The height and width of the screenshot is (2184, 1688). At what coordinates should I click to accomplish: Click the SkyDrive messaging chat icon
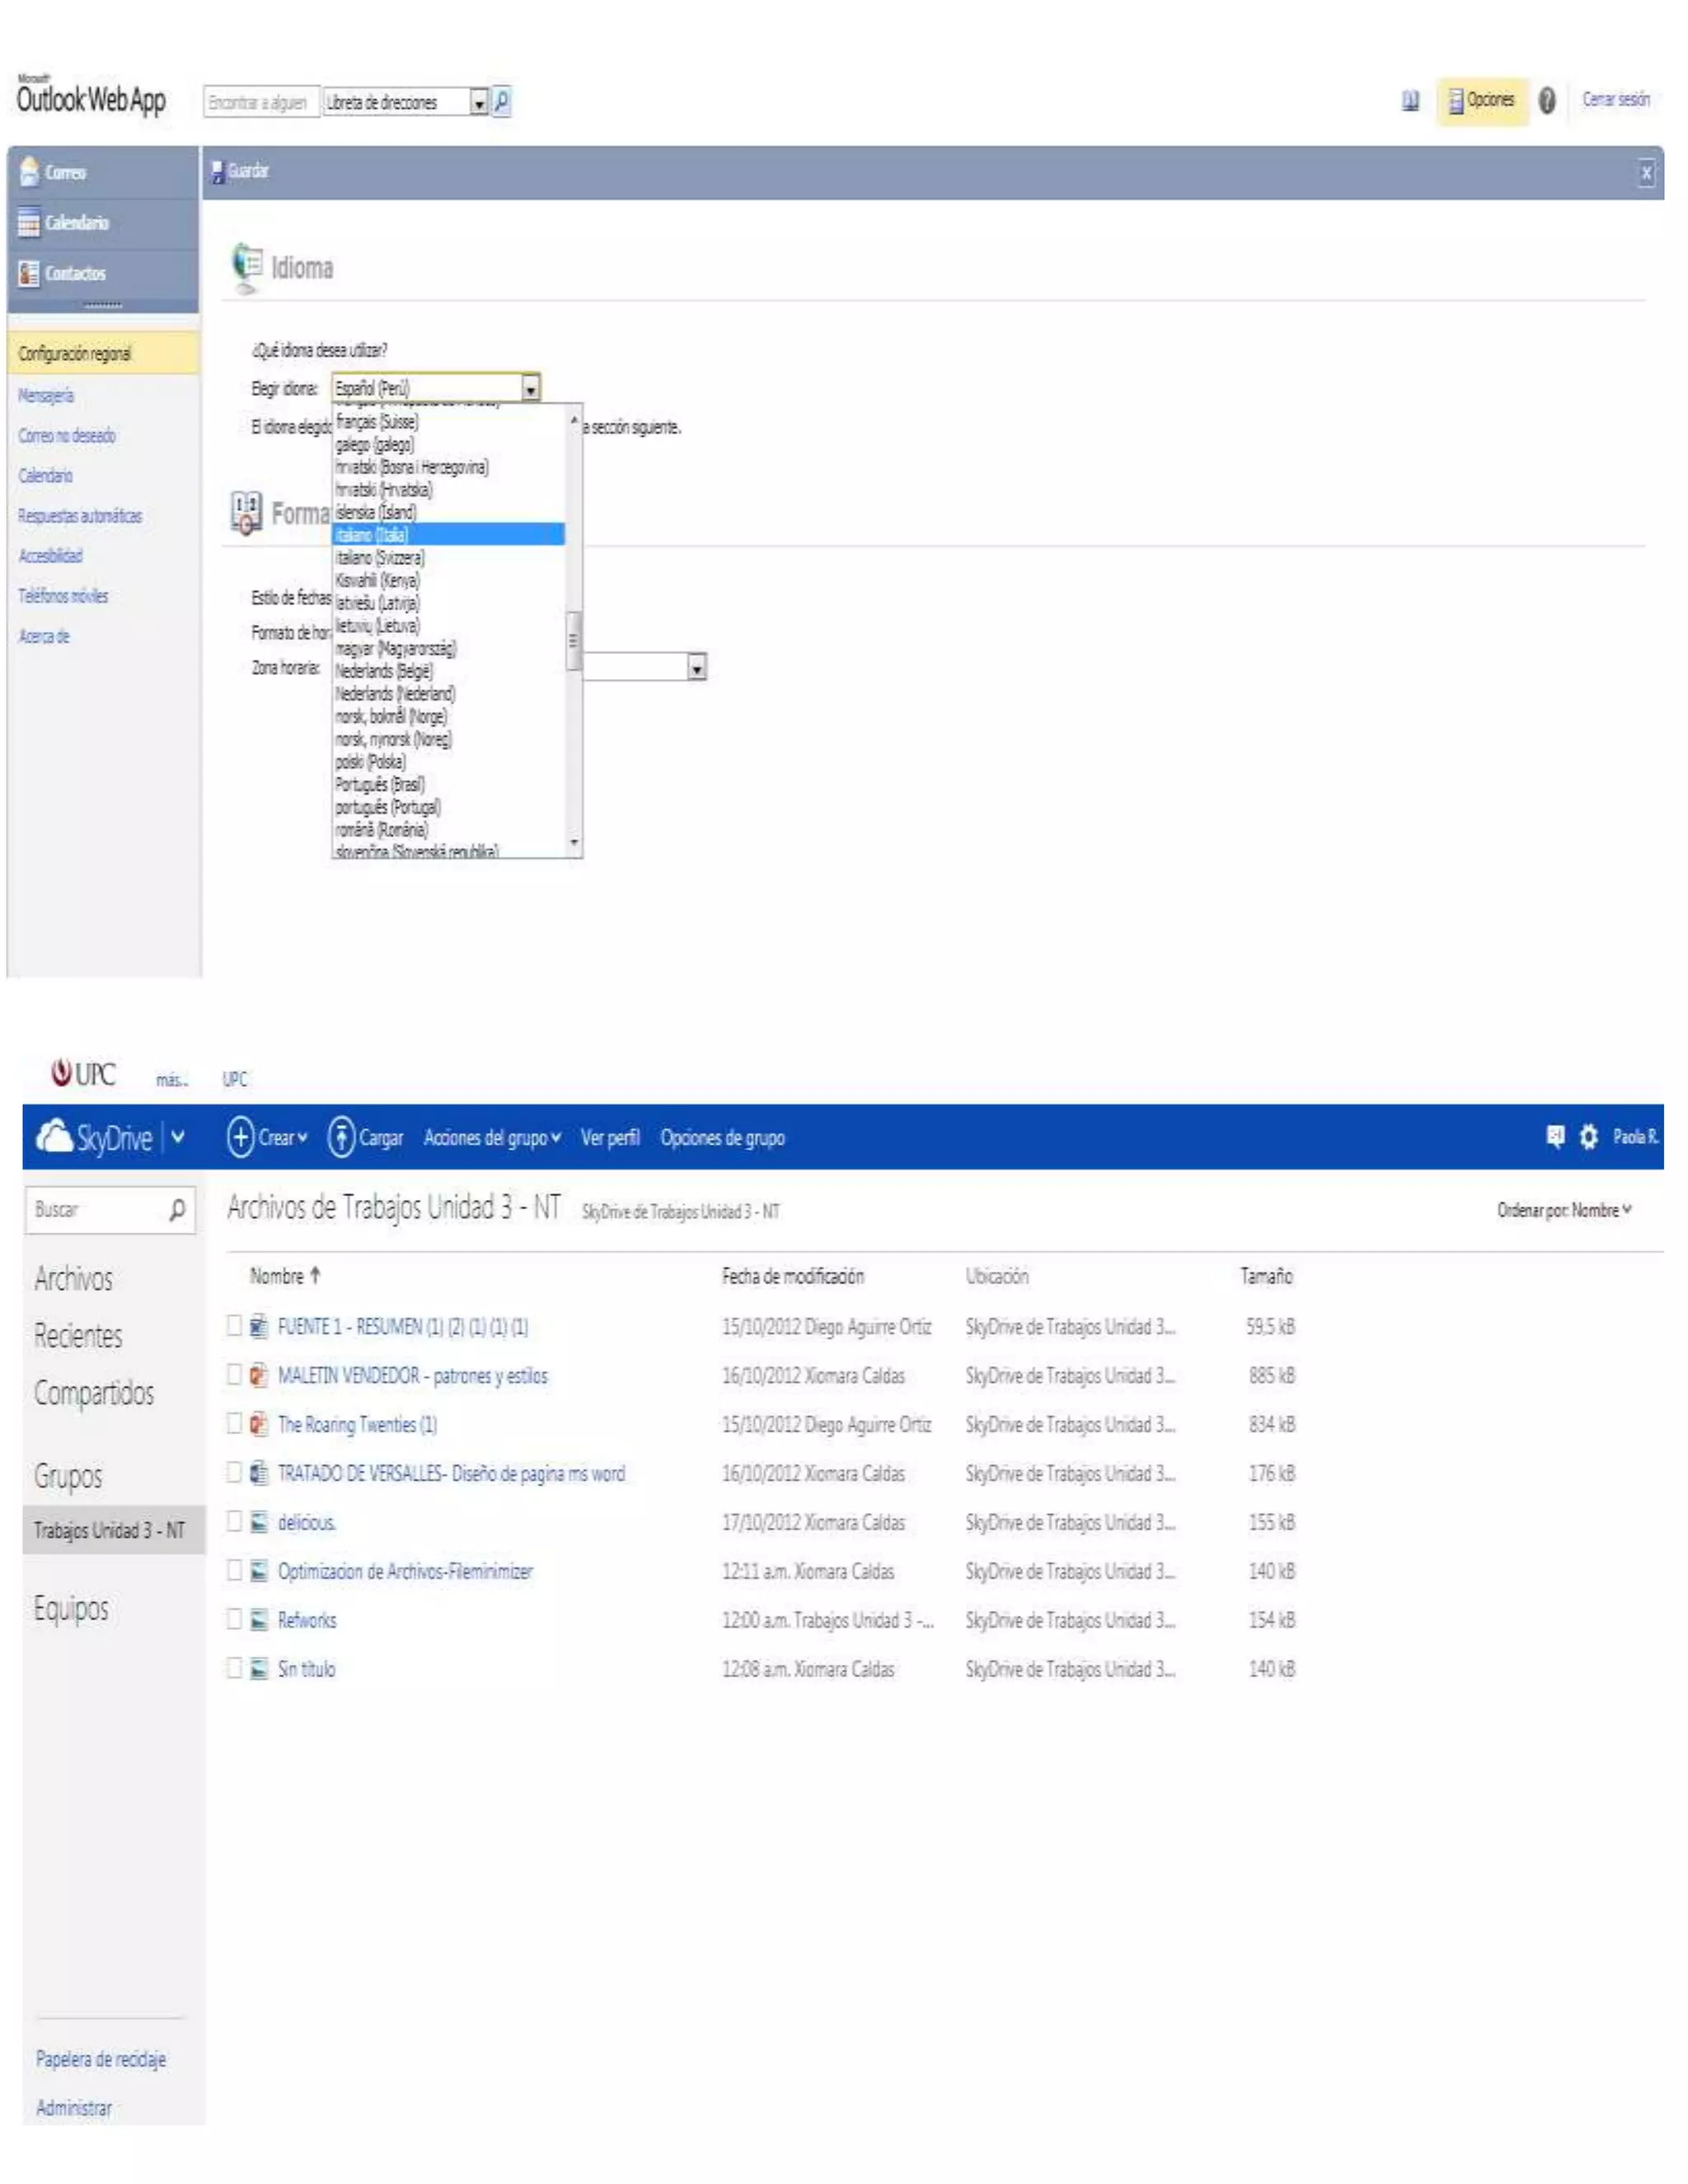point(1555,1137)
